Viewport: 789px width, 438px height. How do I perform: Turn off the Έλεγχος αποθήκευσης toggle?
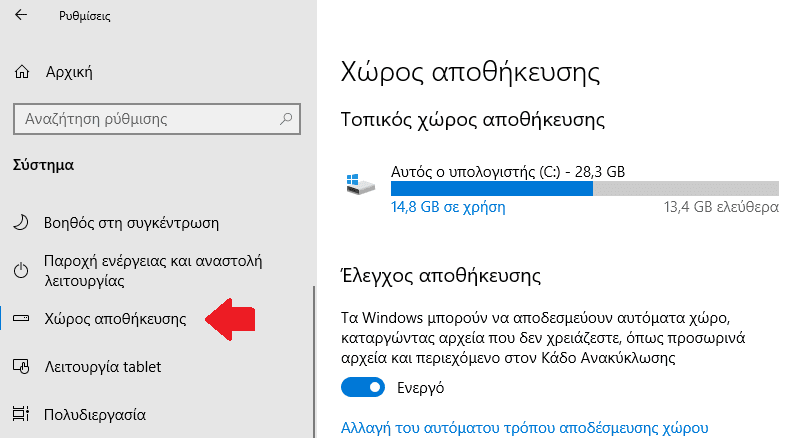(x=363, y=388)
